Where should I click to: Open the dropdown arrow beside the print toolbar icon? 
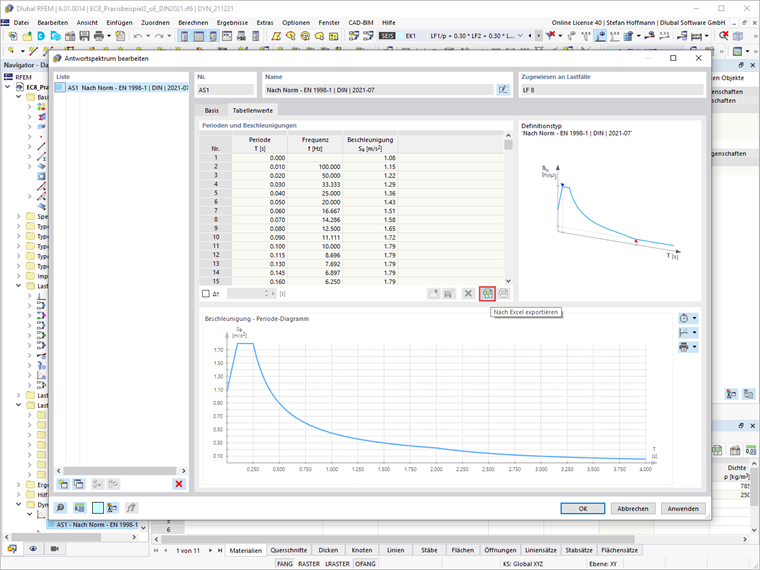[109, 36]
